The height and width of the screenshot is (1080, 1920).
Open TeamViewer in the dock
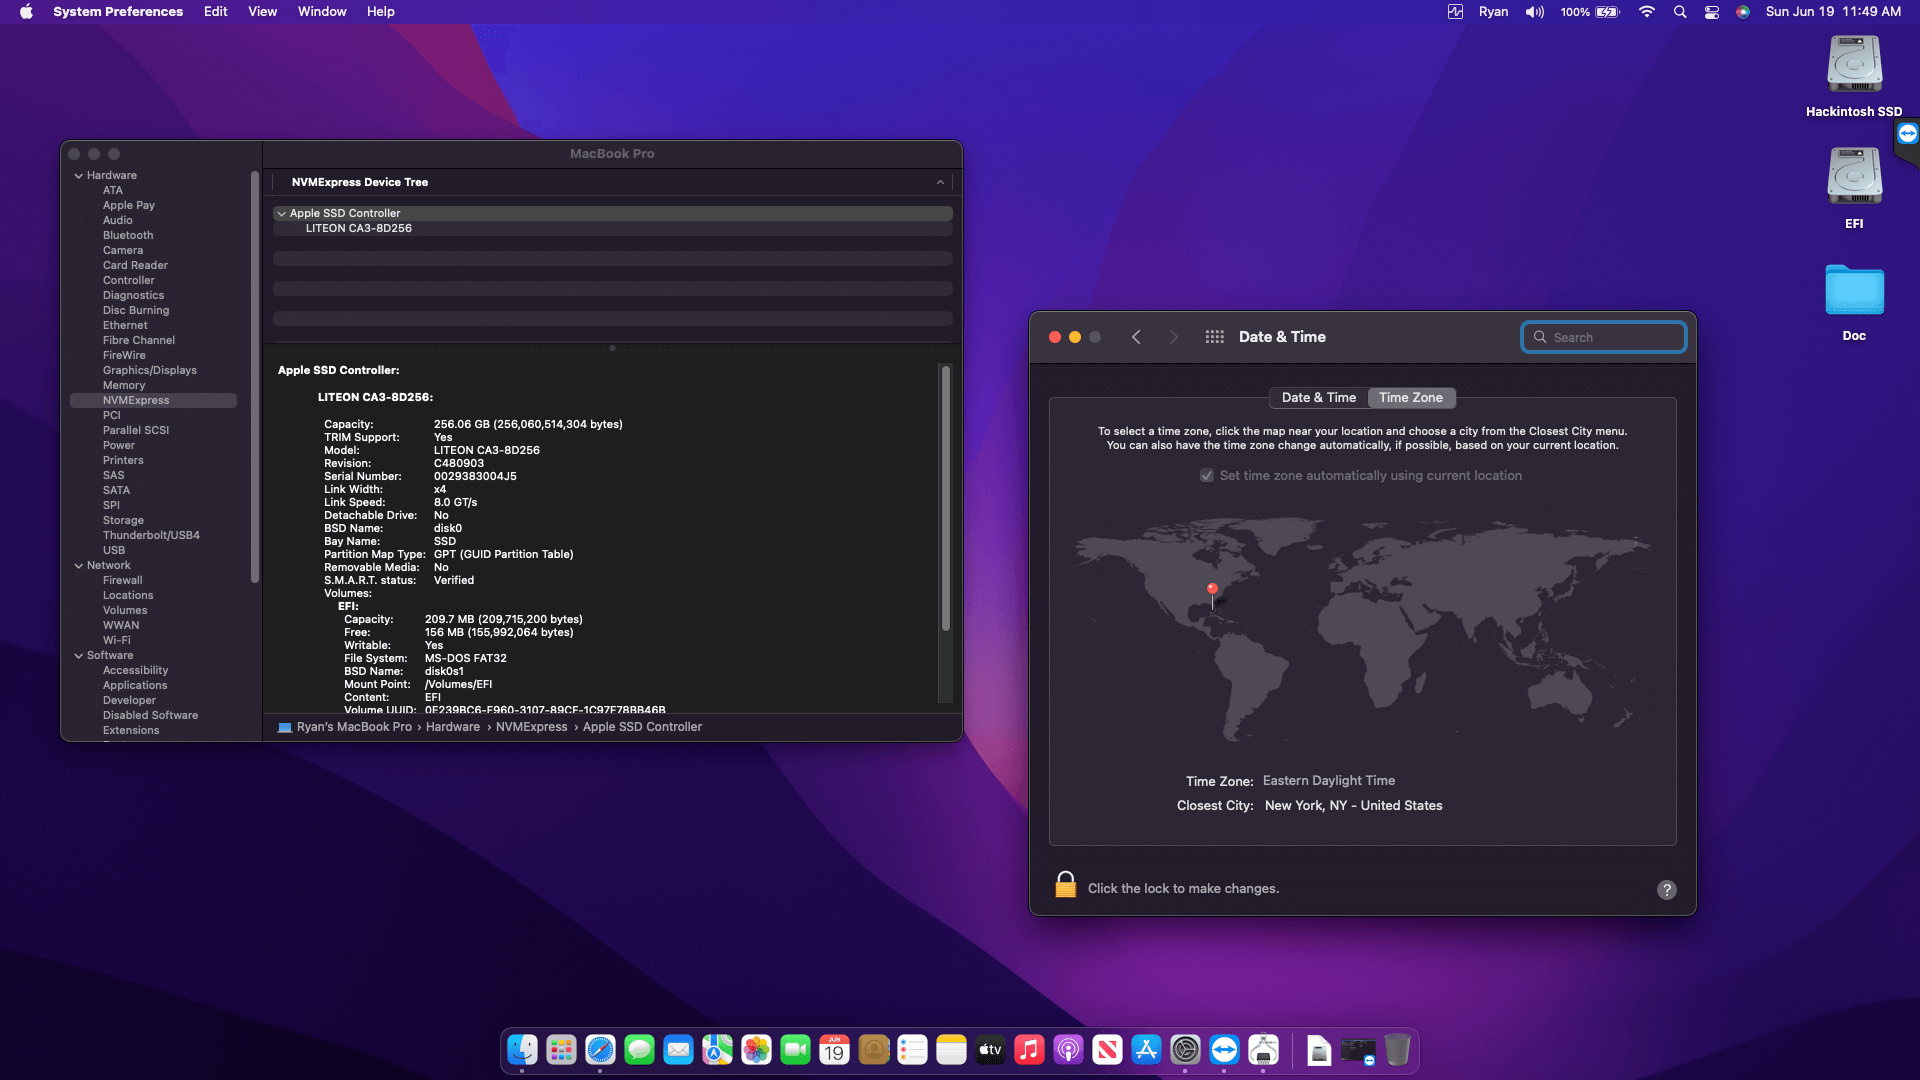(1224, 1050)
